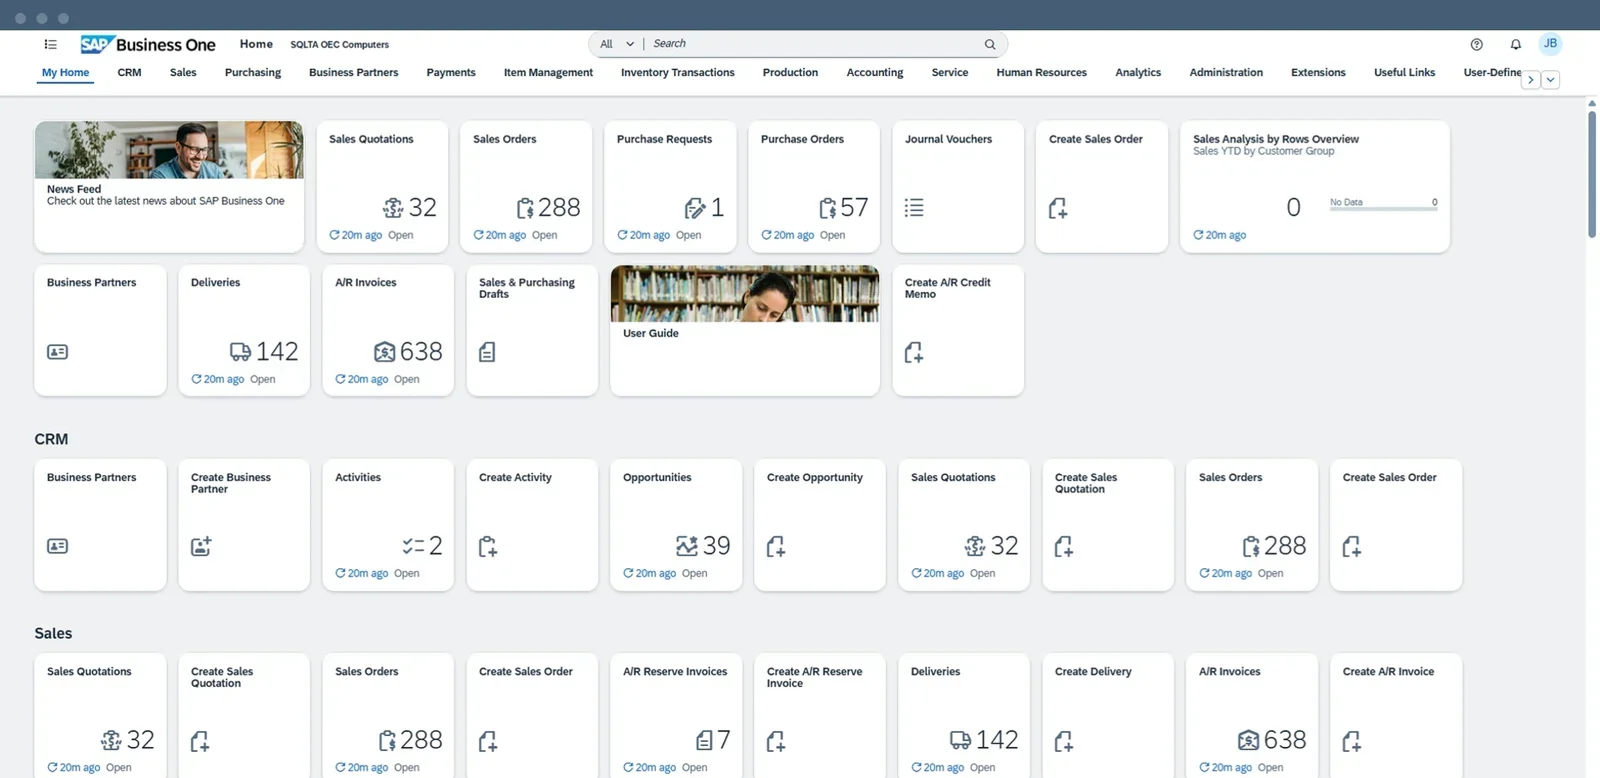Open the notifications bell
This screenshot has height=778, width=1600.
point(1516,44)
